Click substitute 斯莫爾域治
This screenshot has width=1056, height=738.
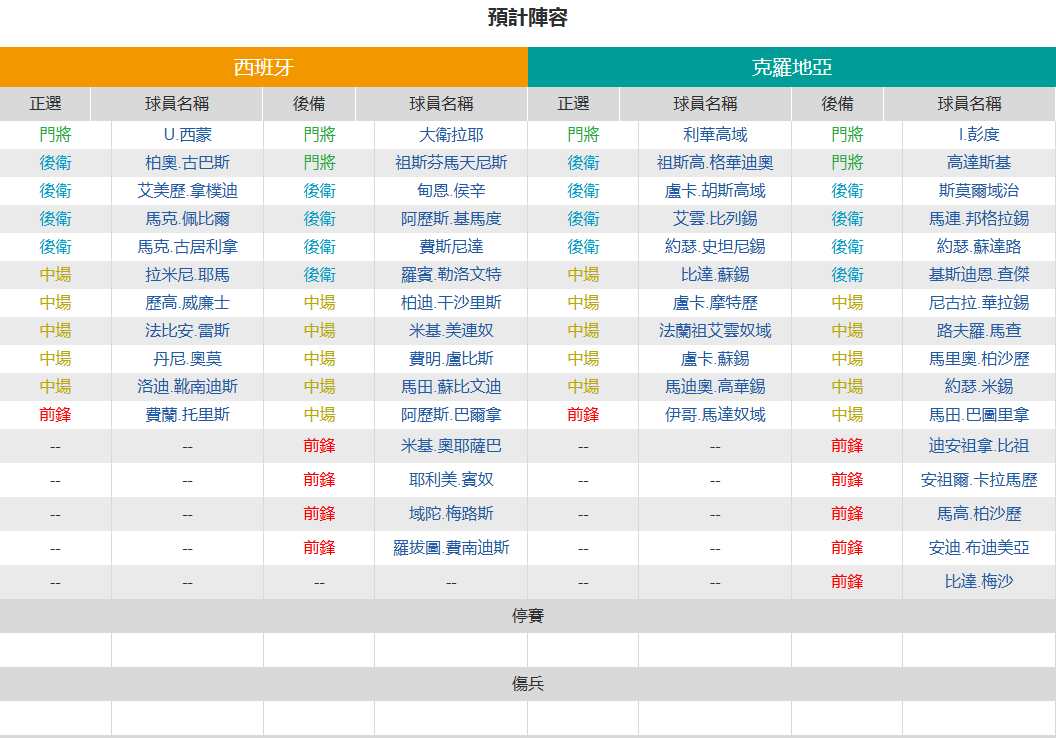(979, 191)
